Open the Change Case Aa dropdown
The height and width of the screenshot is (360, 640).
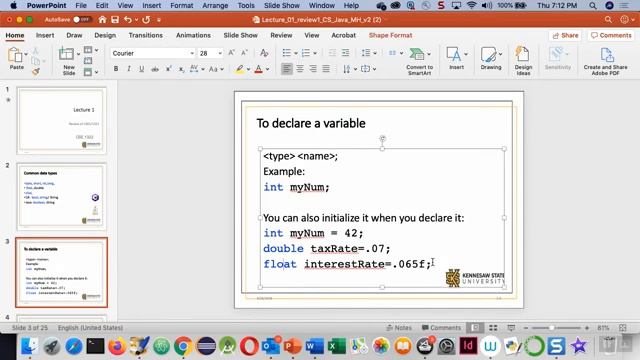coord(216,69)
